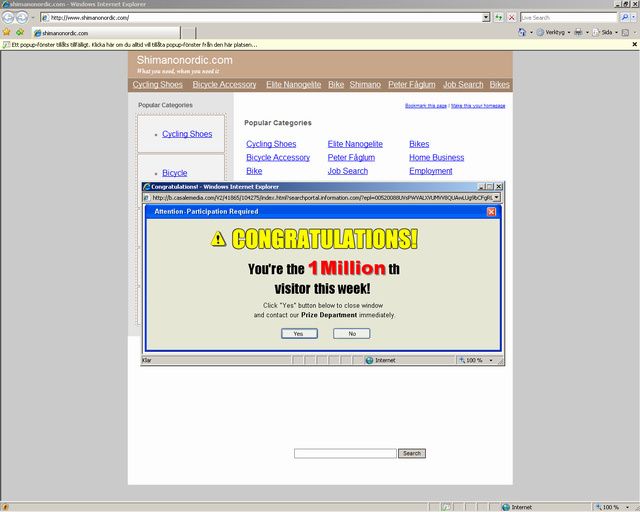Click the Shimanonordic.com site title
This screenshot has height=512, width=640.
(x=184, y=60)
